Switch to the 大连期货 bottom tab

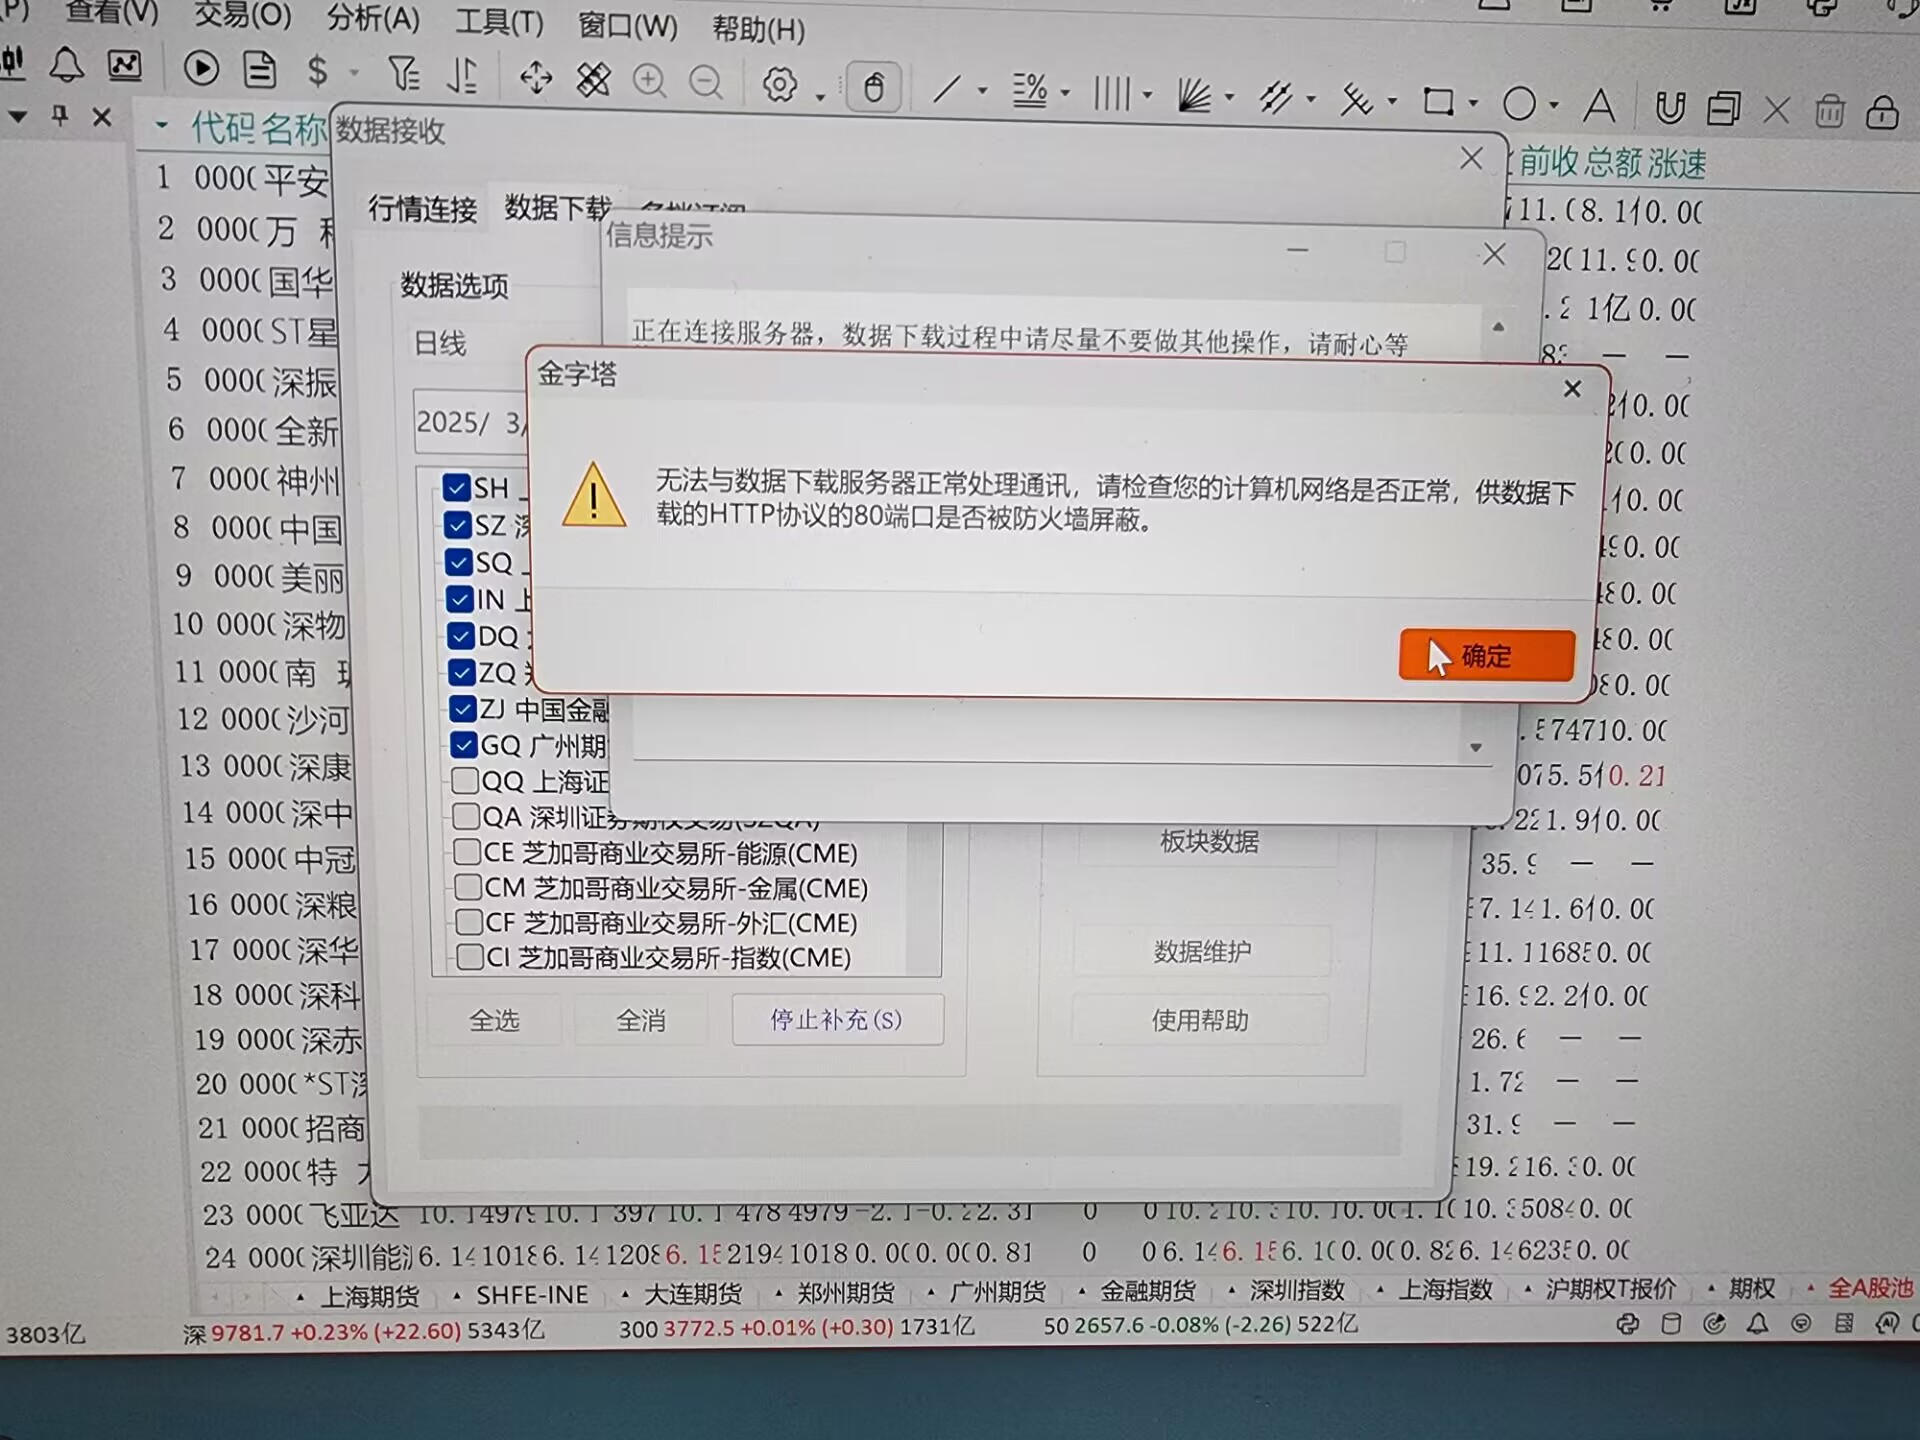(x=692, y=1294)
